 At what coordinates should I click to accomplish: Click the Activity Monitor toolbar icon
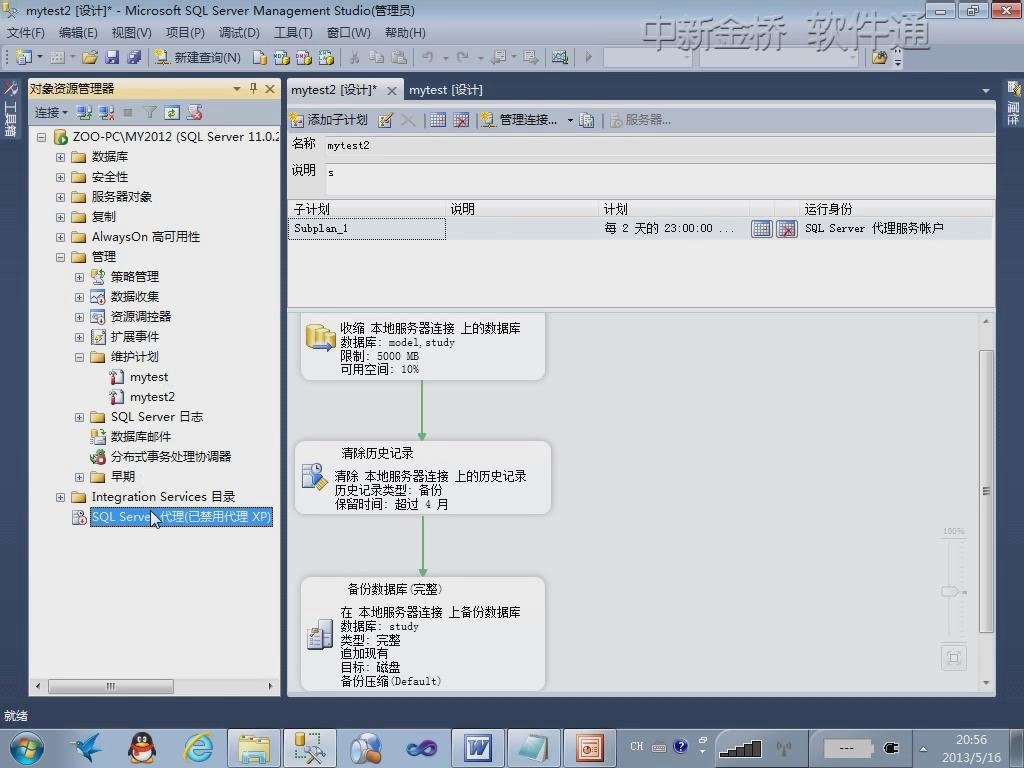pos(560,57)
